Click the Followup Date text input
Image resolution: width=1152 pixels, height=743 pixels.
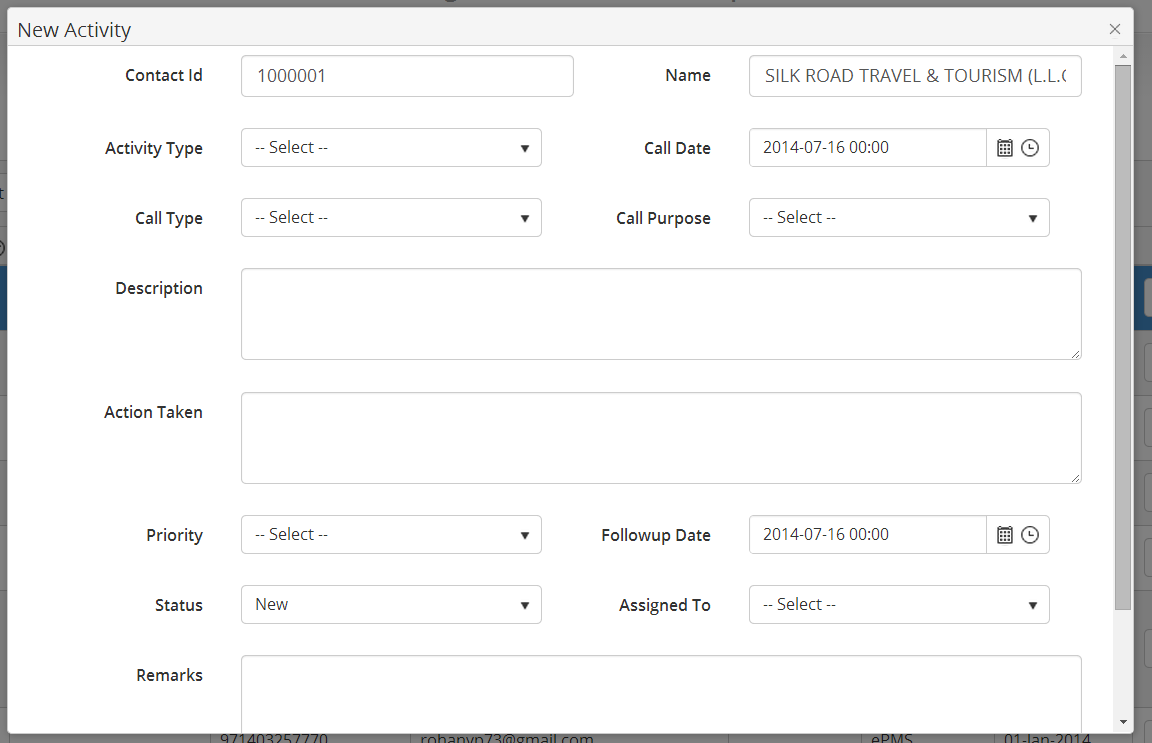pyautogui.click(x=868, y=535)
